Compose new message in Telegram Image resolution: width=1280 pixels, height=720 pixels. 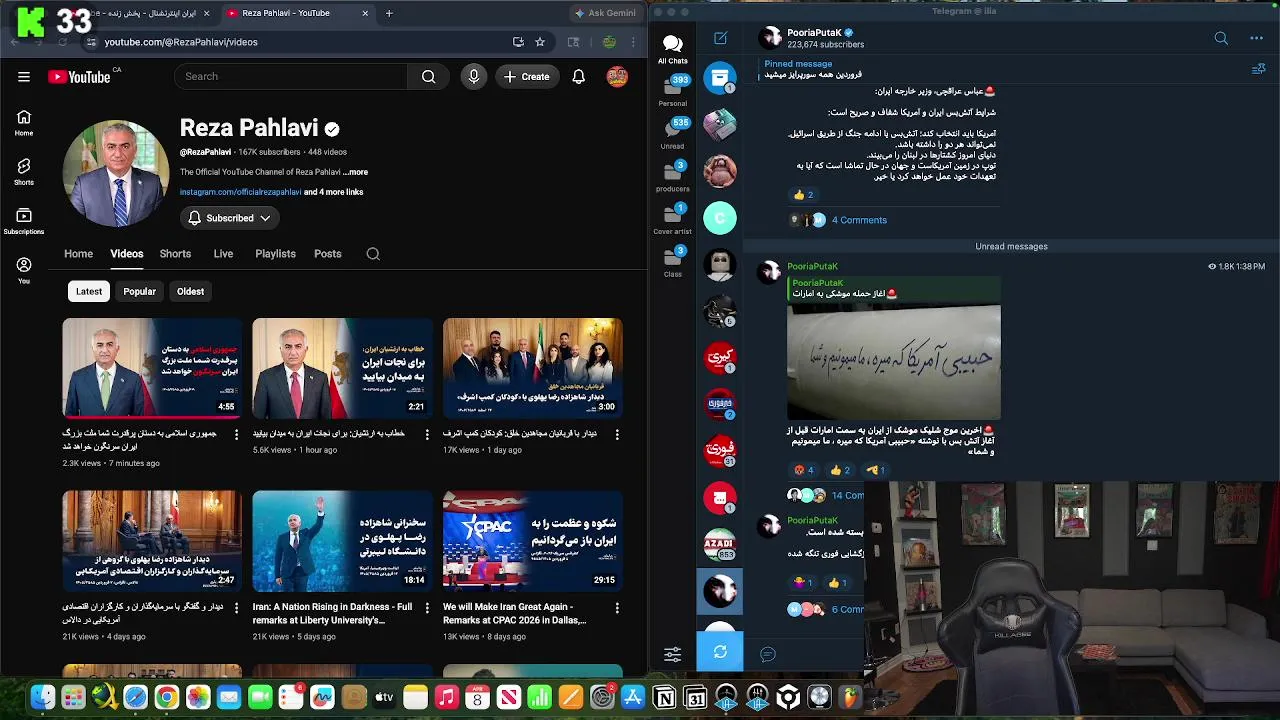coord(720,38)
